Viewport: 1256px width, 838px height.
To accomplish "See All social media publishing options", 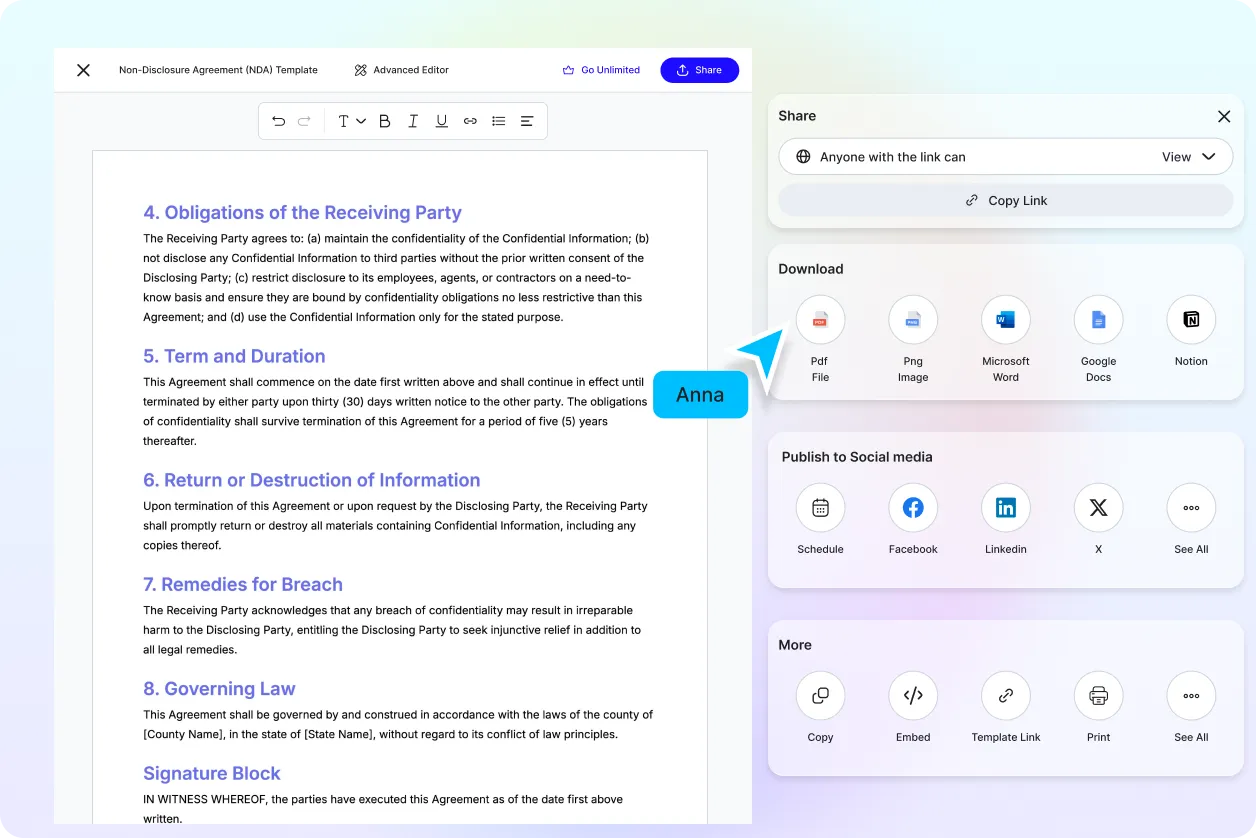I will [1190, 507].
